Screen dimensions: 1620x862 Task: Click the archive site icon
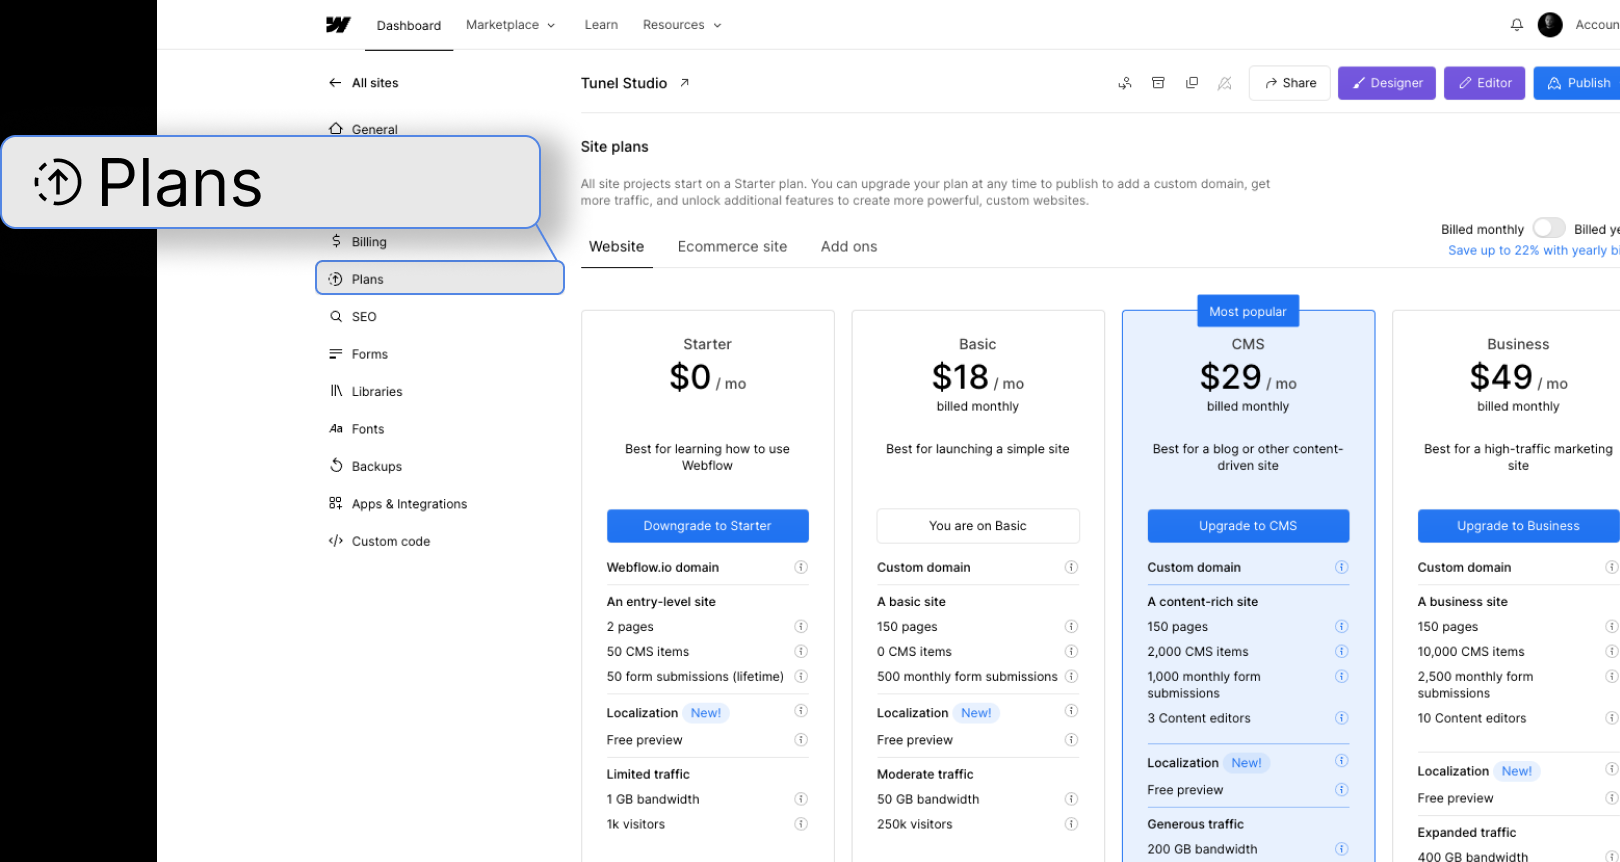tap(1158, 83)
